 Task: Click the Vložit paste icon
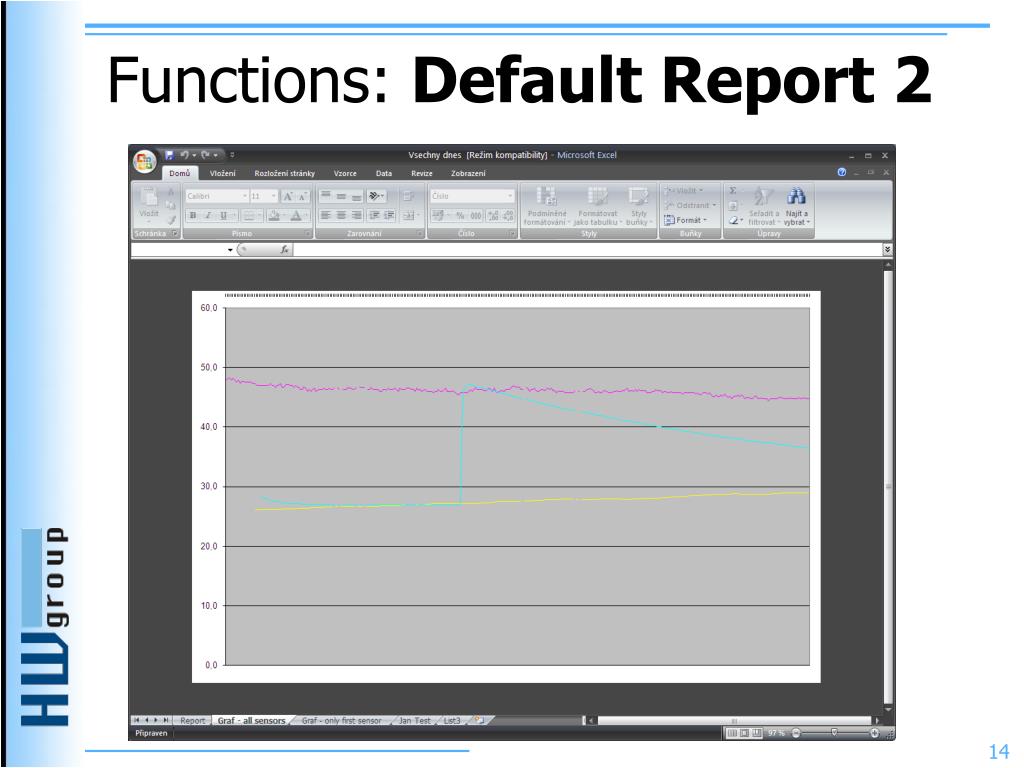click(149, 199)
